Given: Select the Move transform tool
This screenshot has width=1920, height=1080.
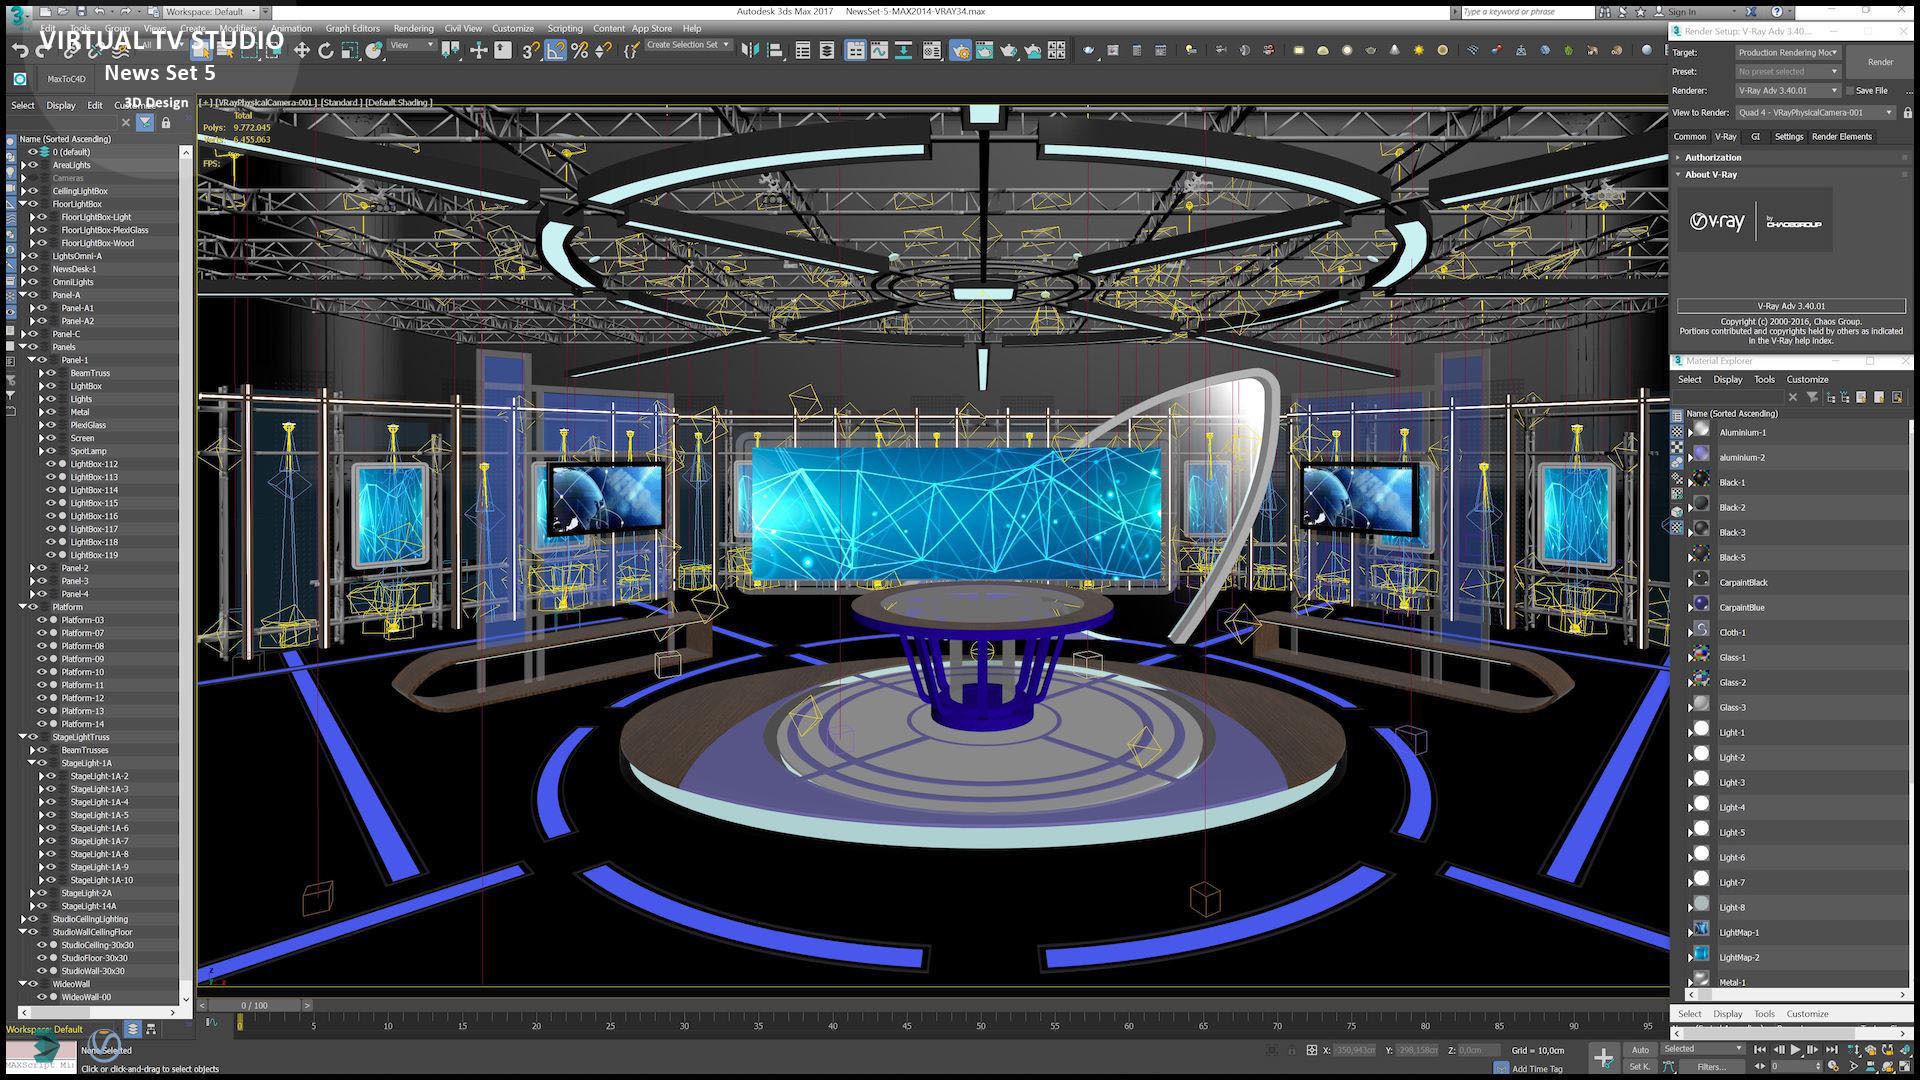Looking at the screenshot, I should coord(302,50).
